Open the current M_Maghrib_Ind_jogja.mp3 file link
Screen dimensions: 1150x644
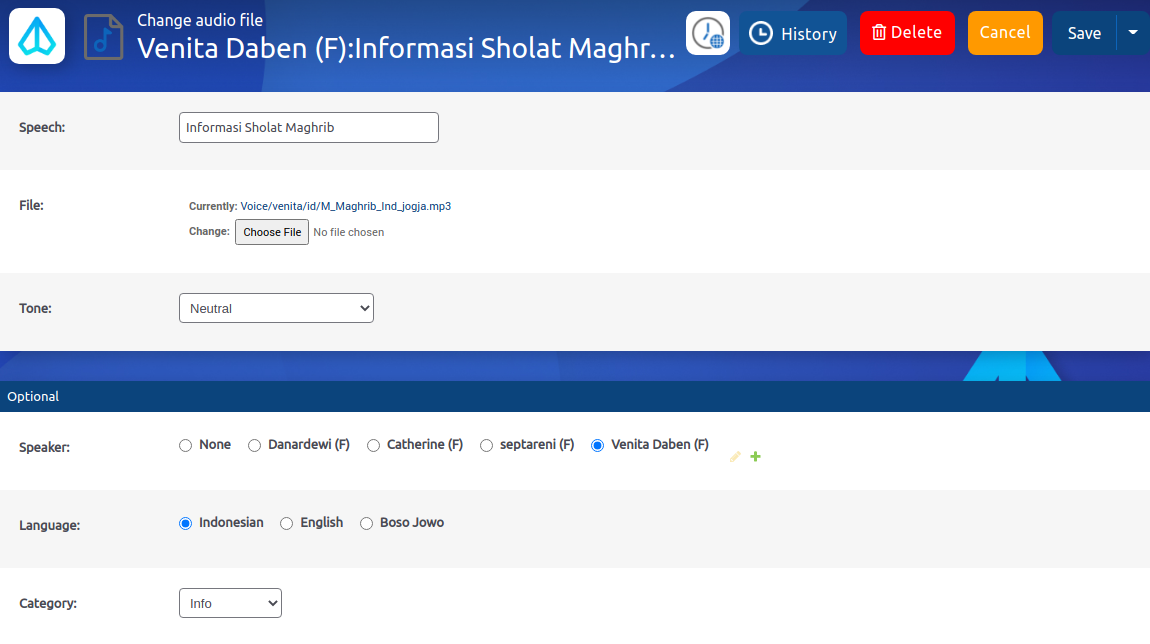pos(345,206)
